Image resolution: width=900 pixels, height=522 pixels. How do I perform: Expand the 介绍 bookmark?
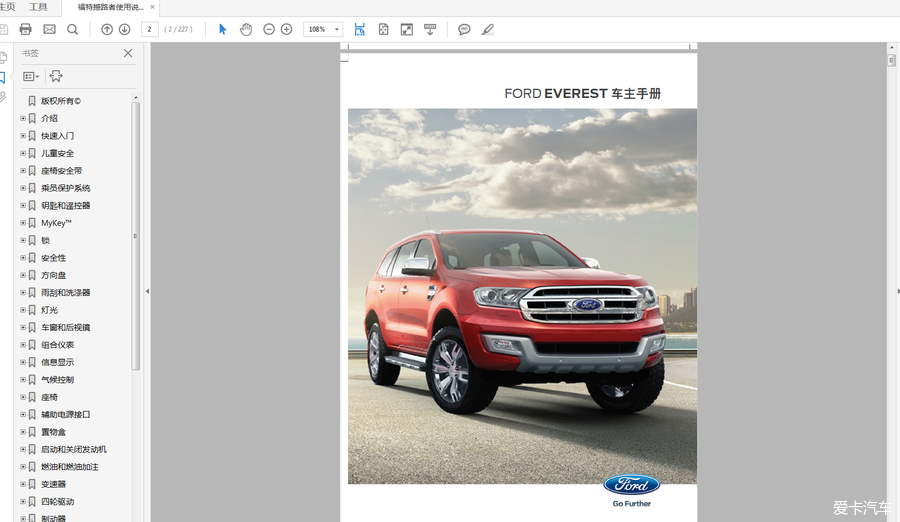click(23, 118)
